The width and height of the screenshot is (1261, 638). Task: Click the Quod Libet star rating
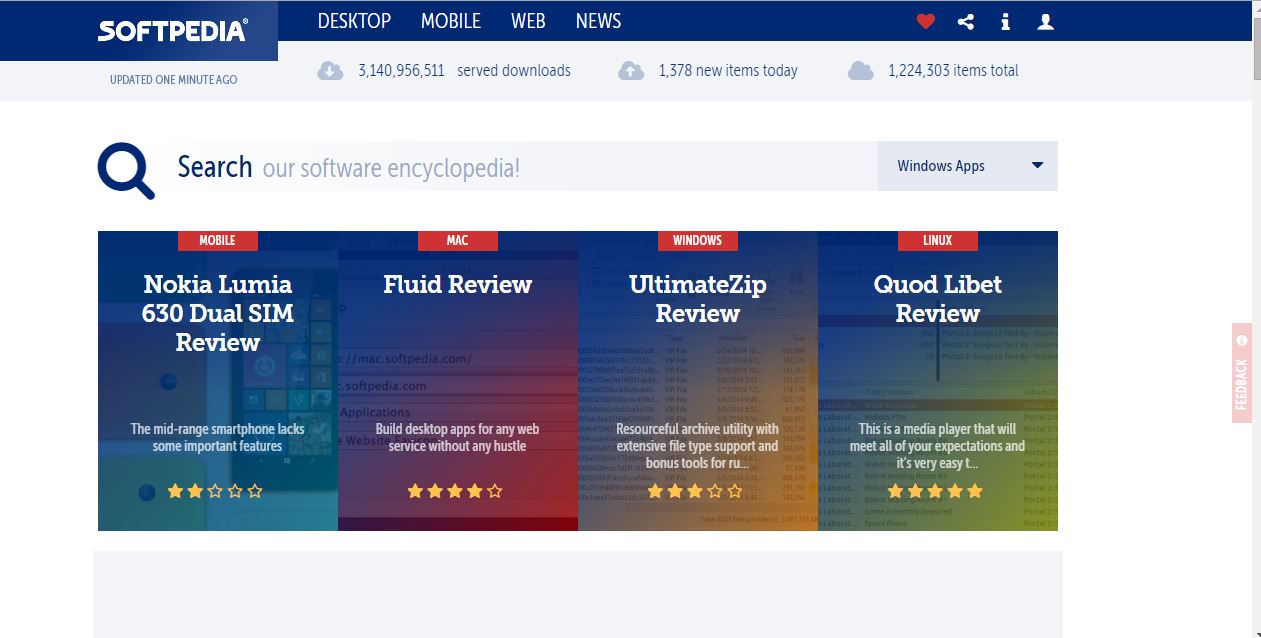pyautogui.click(x=935, y=491)
